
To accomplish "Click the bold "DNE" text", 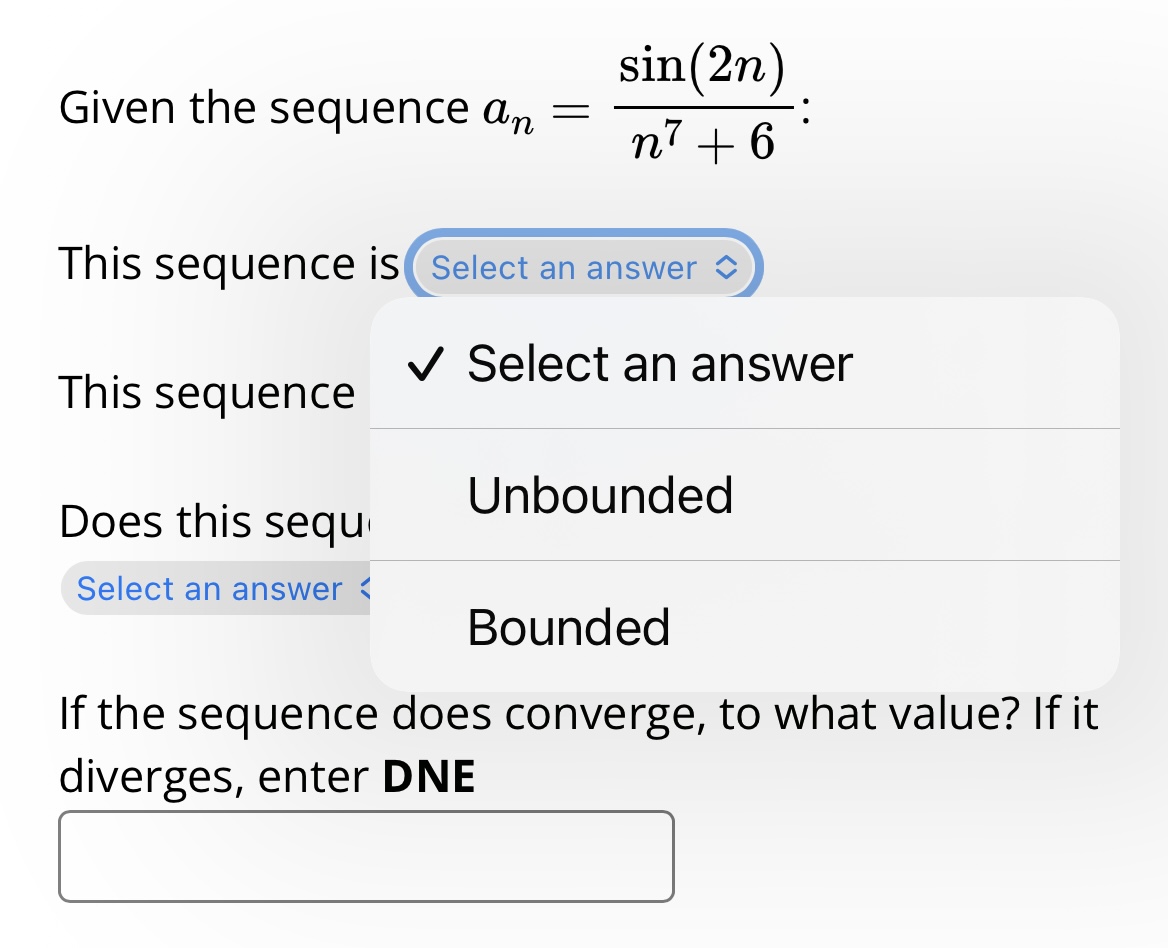I will [427, 775].
